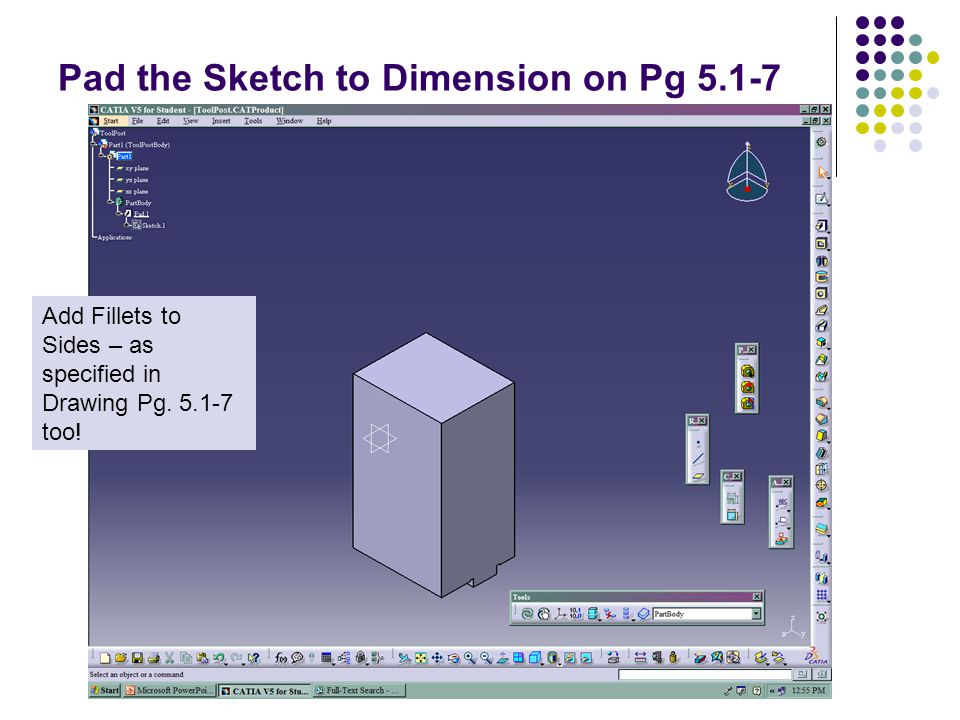Click the Edge Fillet icon in right toolbar
960x720 pixels.
(822, 402)
